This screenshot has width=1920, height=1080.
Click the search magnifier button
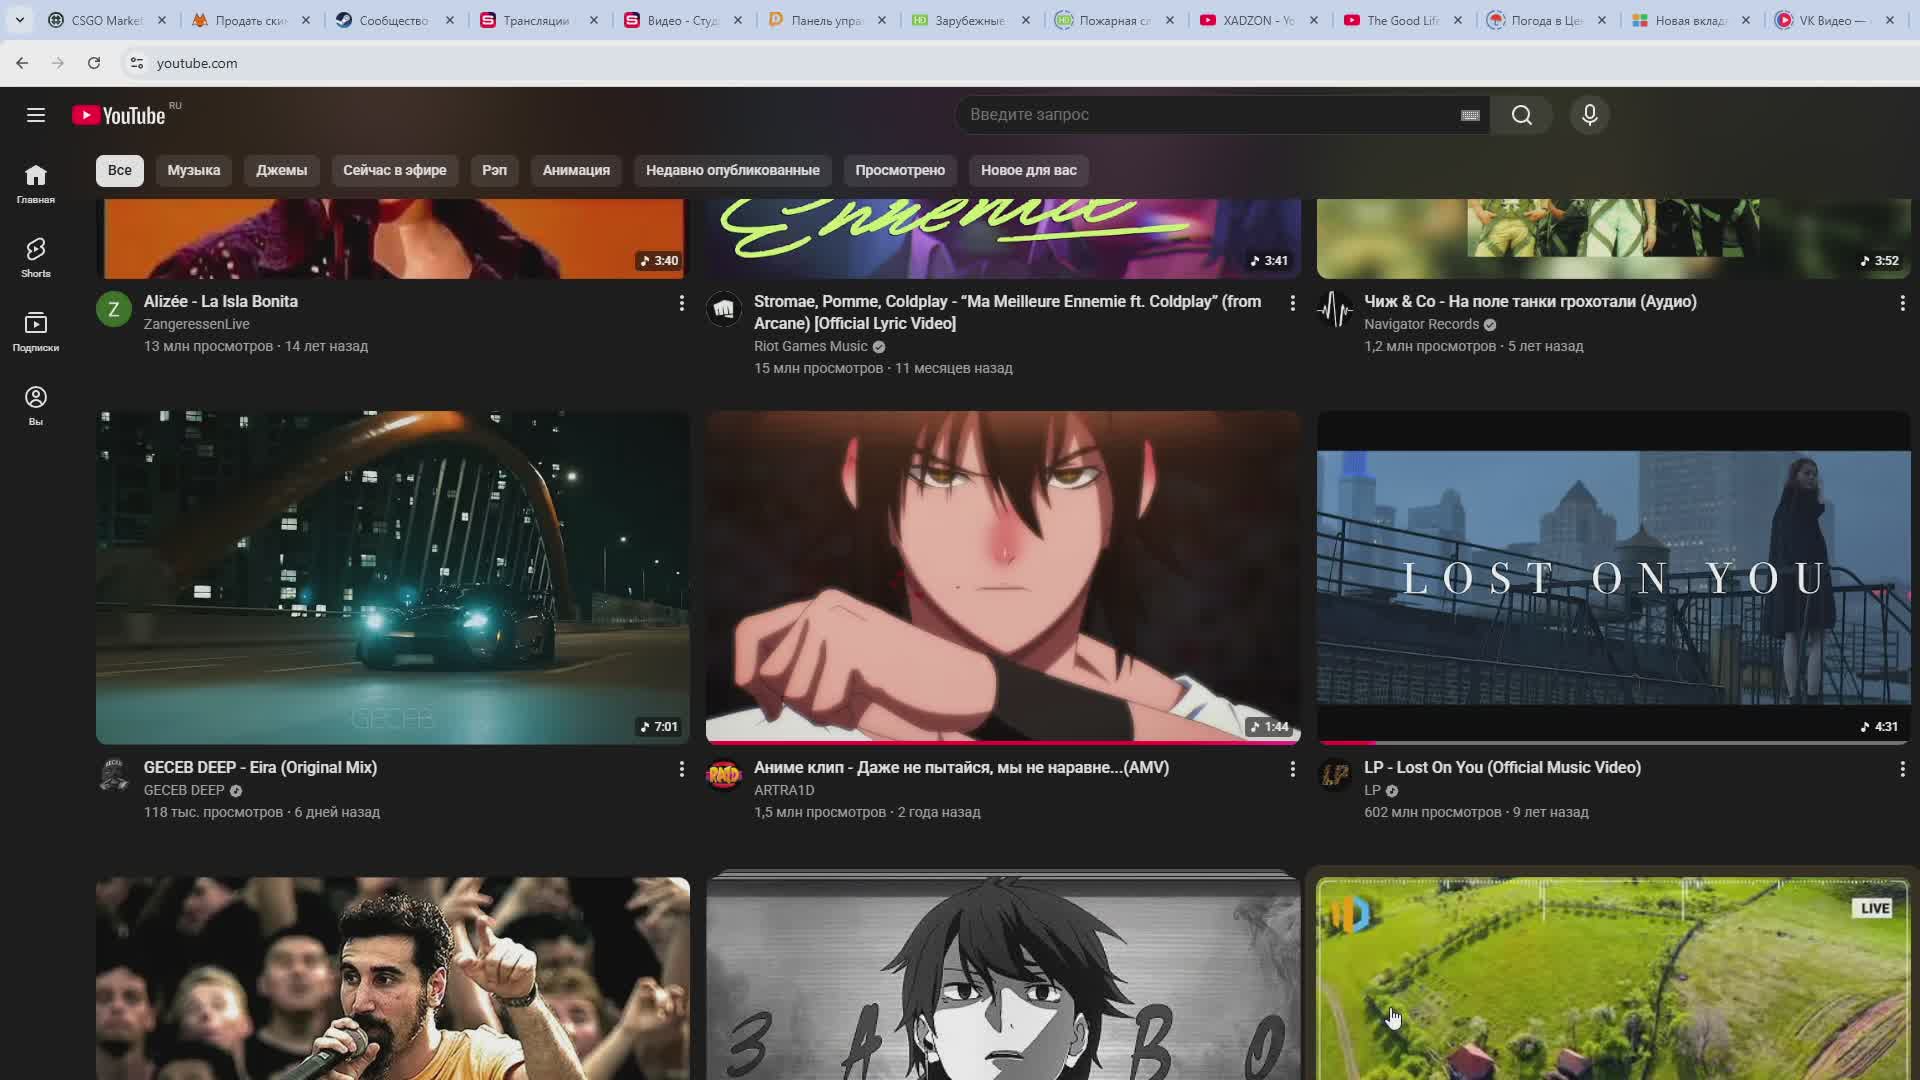click(x=1521, y=115)
